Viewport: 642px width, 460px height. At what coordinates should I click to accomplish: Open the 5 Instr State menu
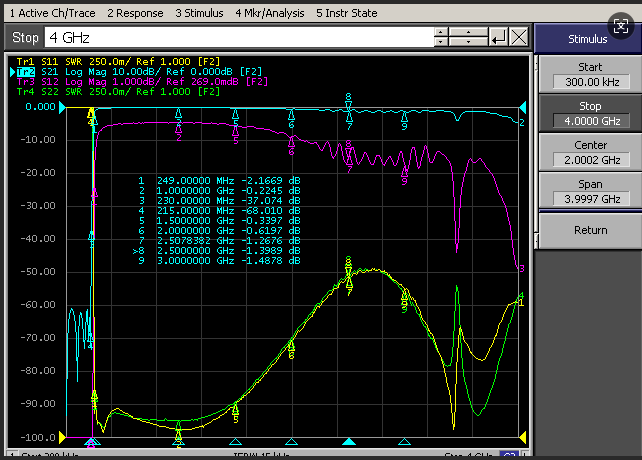[x=346, y=13]
